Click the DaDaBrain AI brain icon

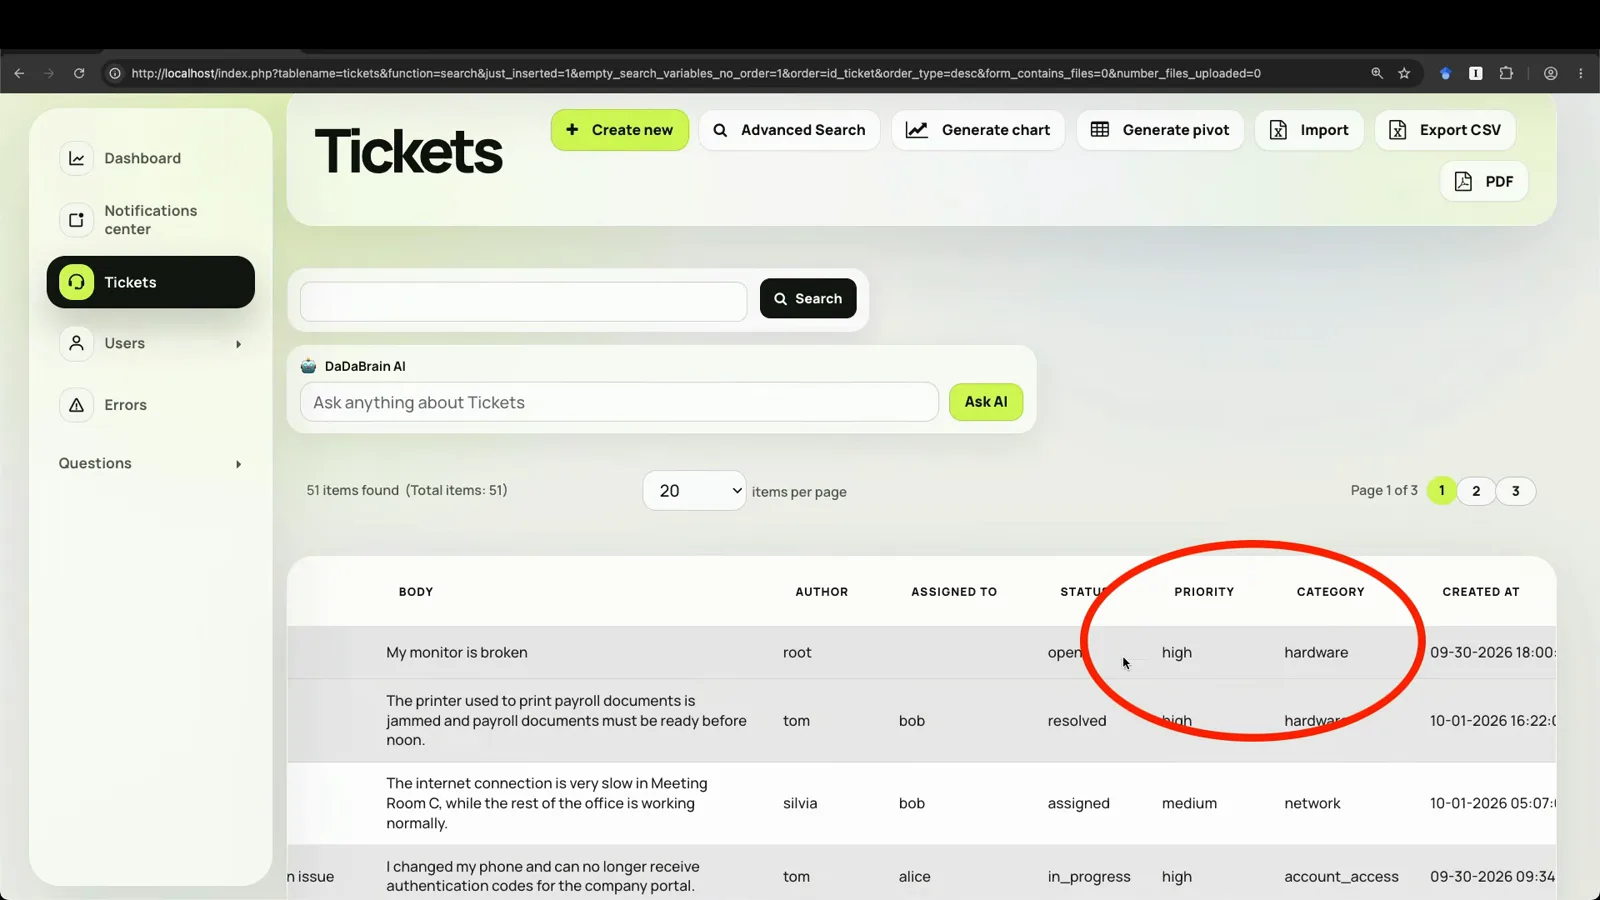click(308, 366)
